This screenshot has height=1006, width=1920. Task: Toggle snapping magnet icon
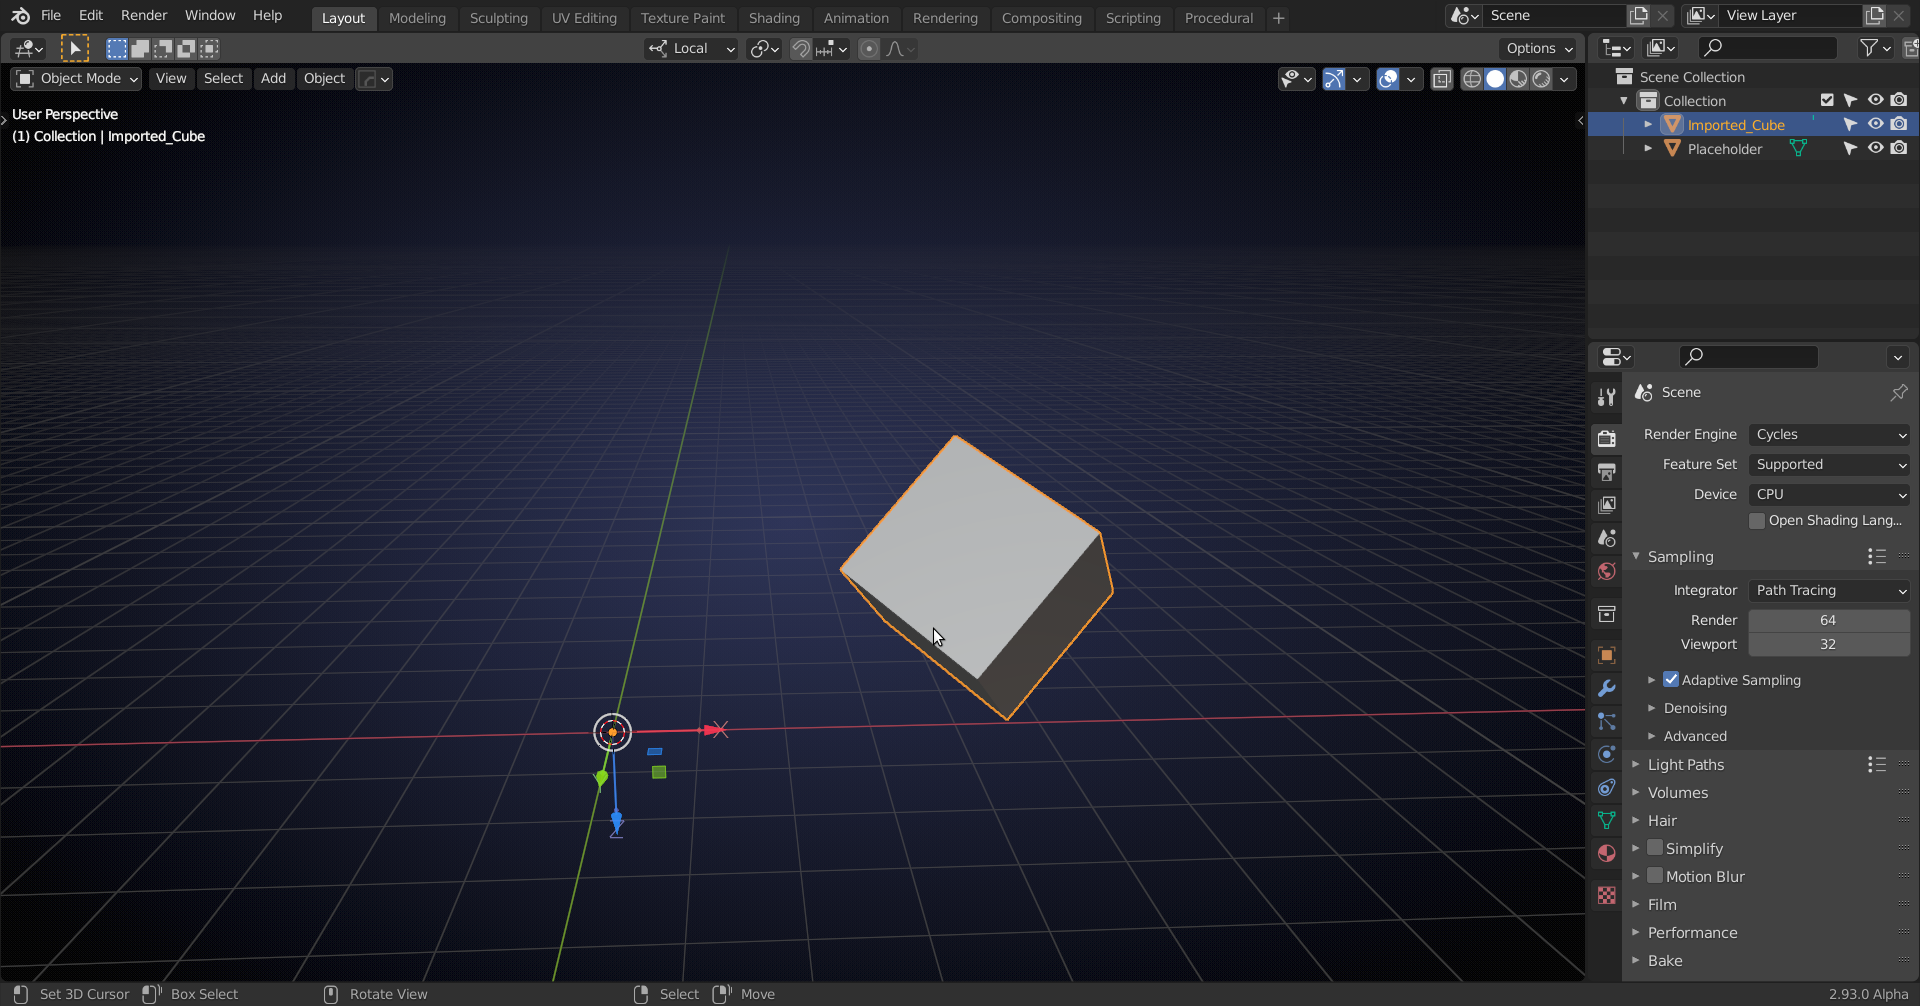coord(801,49)
